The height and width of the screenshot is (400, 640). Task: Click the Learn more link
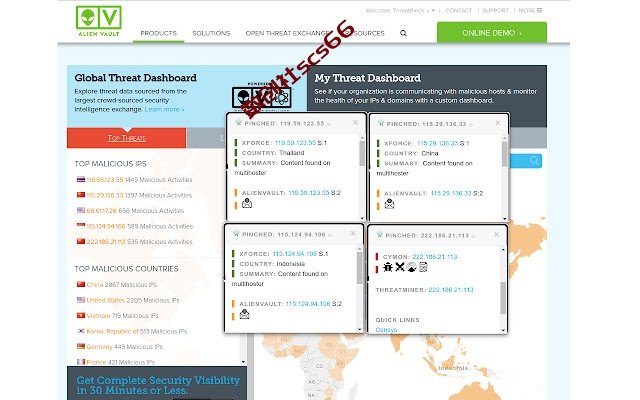pos(164,109)
